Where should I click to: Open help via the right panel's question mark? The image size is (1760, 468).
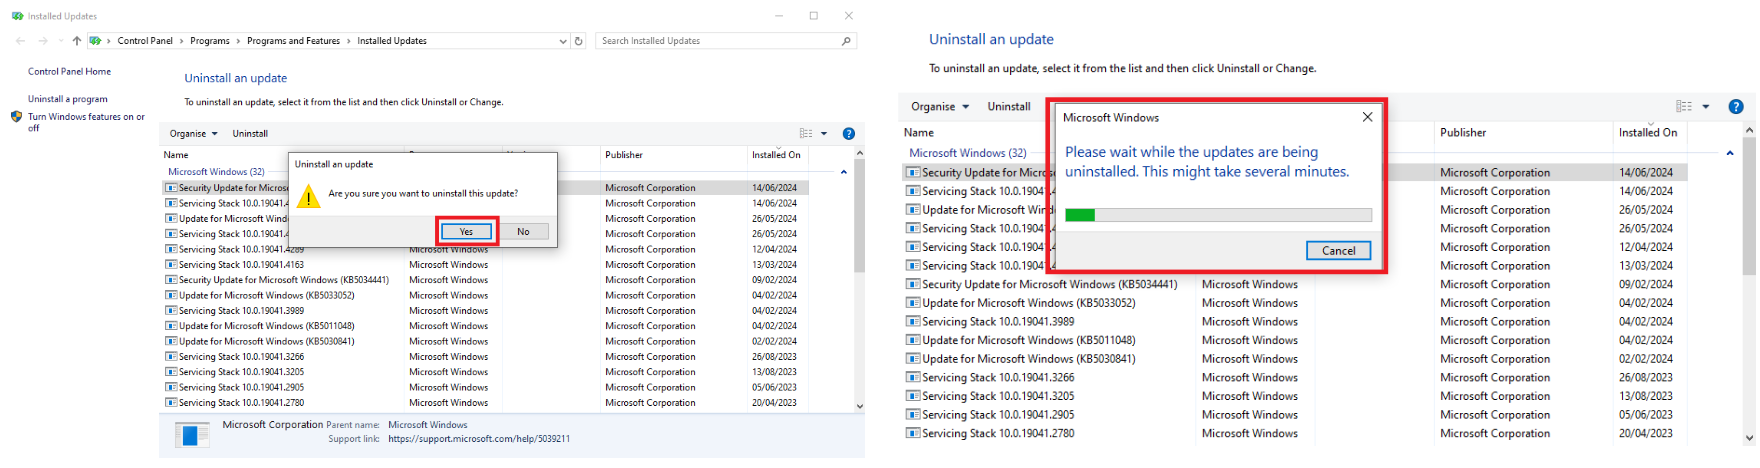[1736, 106]
